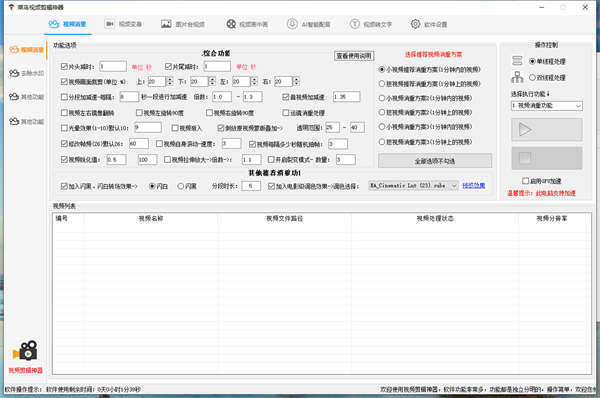Select the single-thread processing radio button
The image size is (600, 398).
[x=532, y=61]
